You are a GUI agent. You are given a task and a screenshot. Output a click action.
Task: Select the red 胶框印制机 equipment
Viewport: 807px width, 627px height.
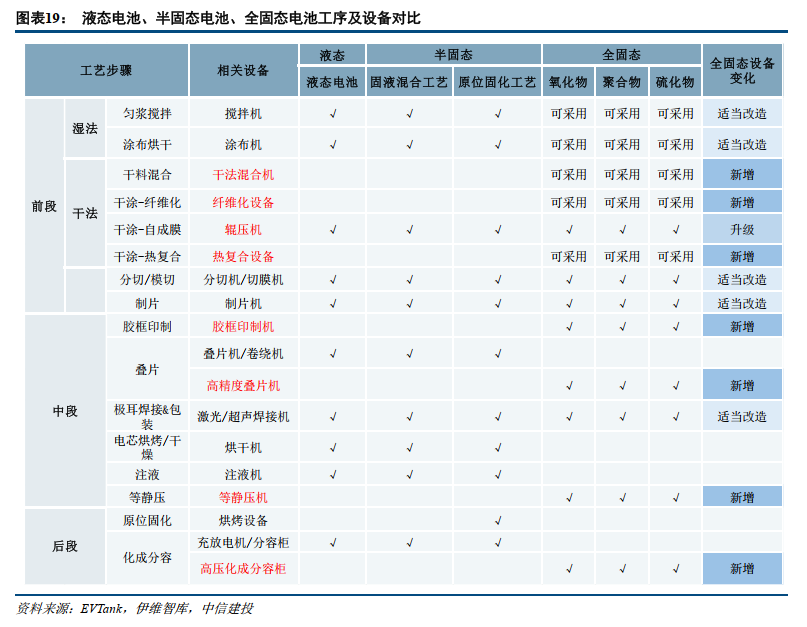tap(243, 326)
